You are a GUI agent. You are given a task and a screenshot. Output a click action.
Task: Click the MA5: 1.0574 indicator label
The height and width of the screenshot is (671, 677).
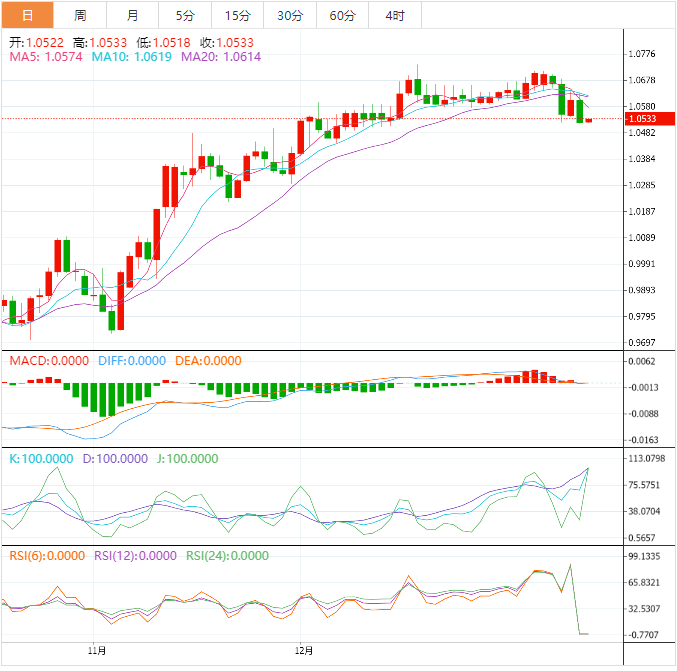click(x=46, y=58)
